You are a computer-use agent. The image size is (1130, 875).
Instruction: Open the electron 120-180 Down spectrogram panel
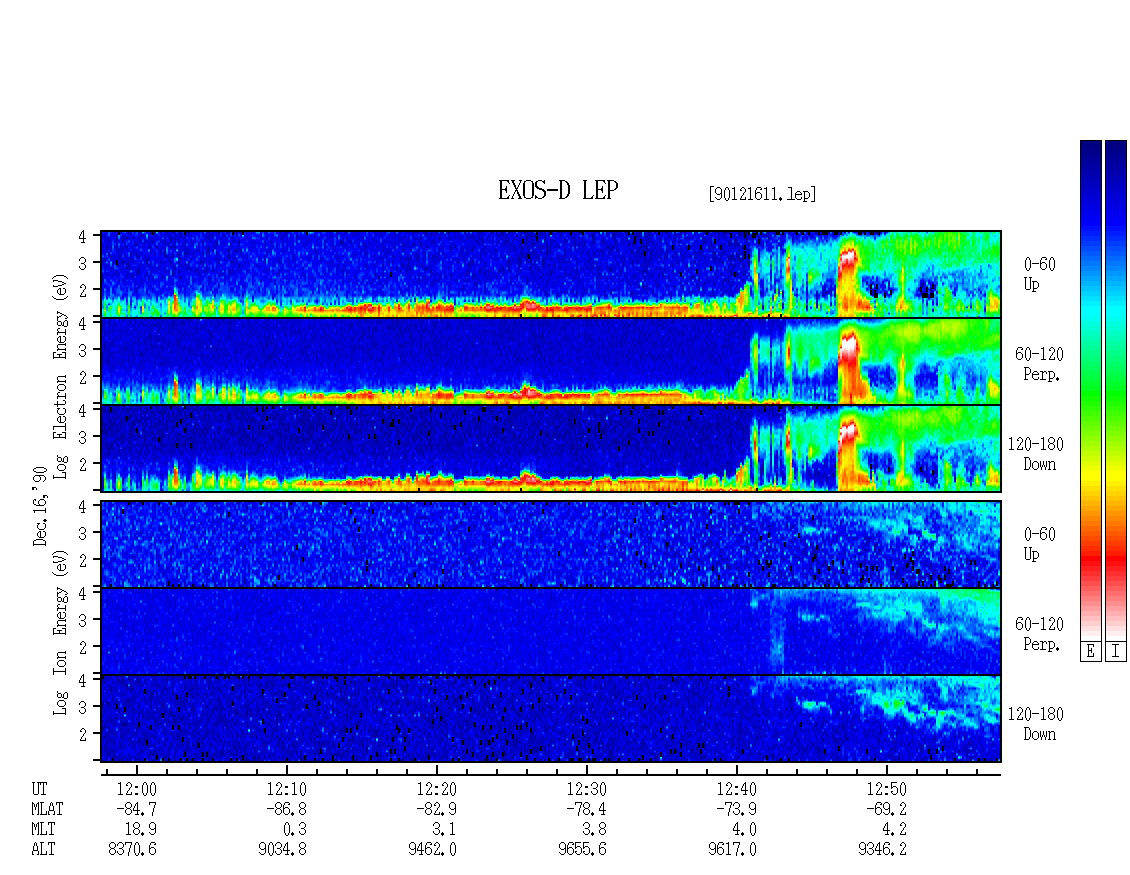(551, 448)
